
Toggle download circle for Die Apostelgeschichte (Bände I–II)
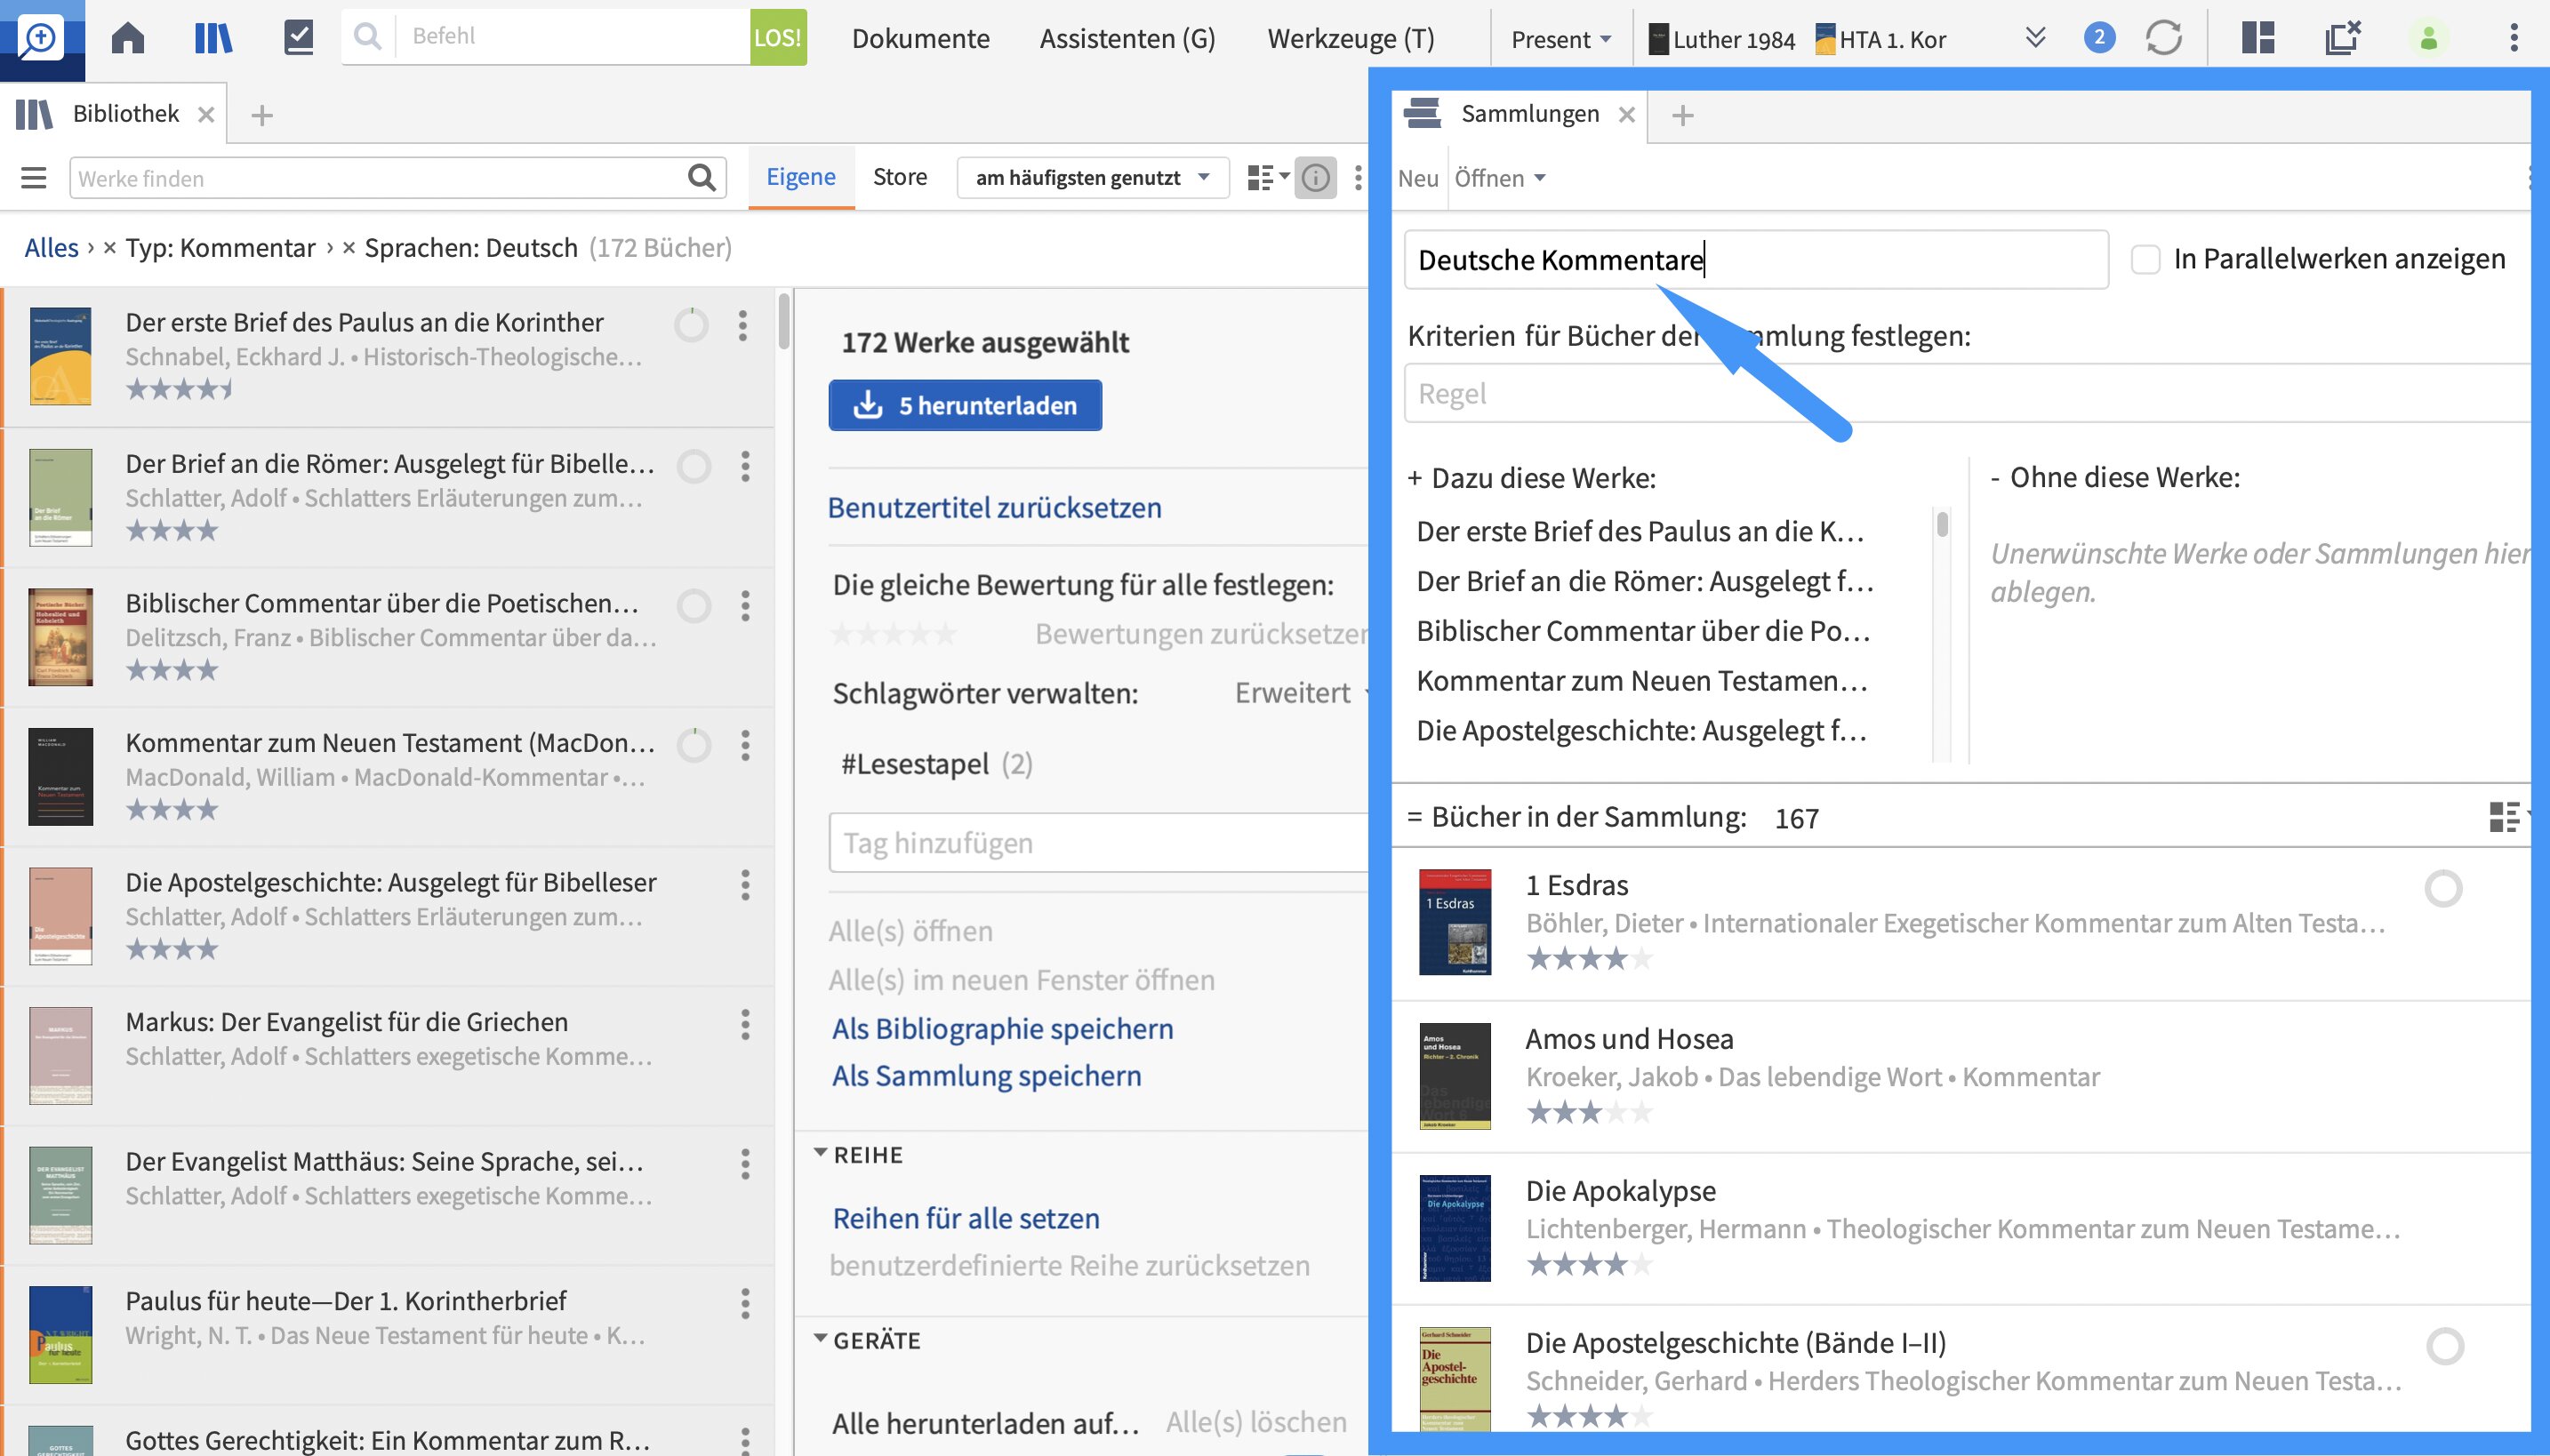pos(2445,1346)
